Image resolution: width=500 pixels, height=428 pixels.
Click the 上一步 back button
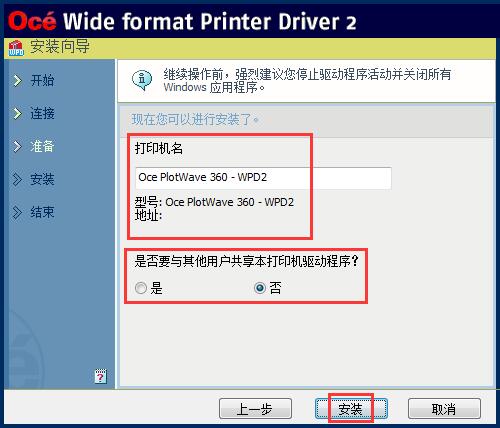(255, 409)
